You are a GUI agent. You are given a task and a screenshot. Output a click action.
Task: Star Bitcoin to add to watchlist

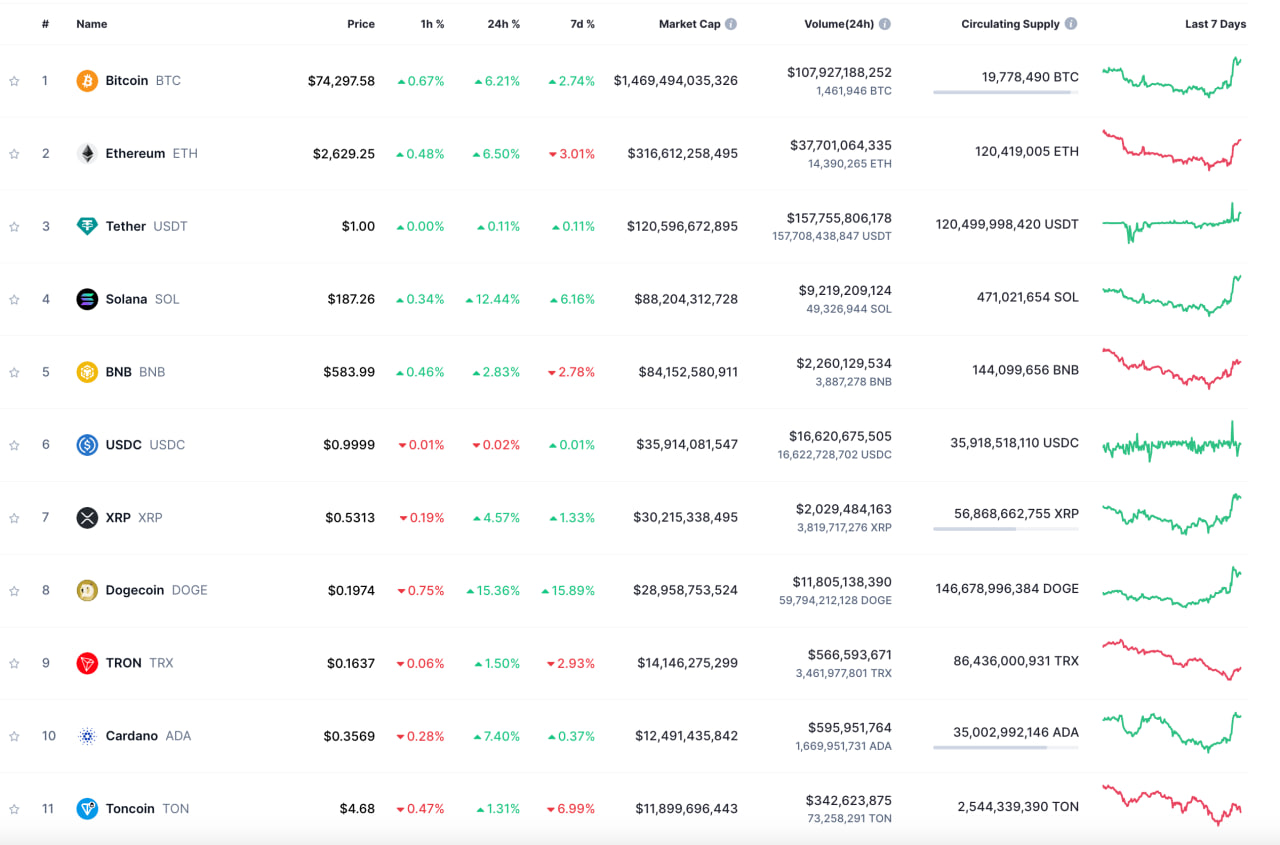(x=14, y=81)
